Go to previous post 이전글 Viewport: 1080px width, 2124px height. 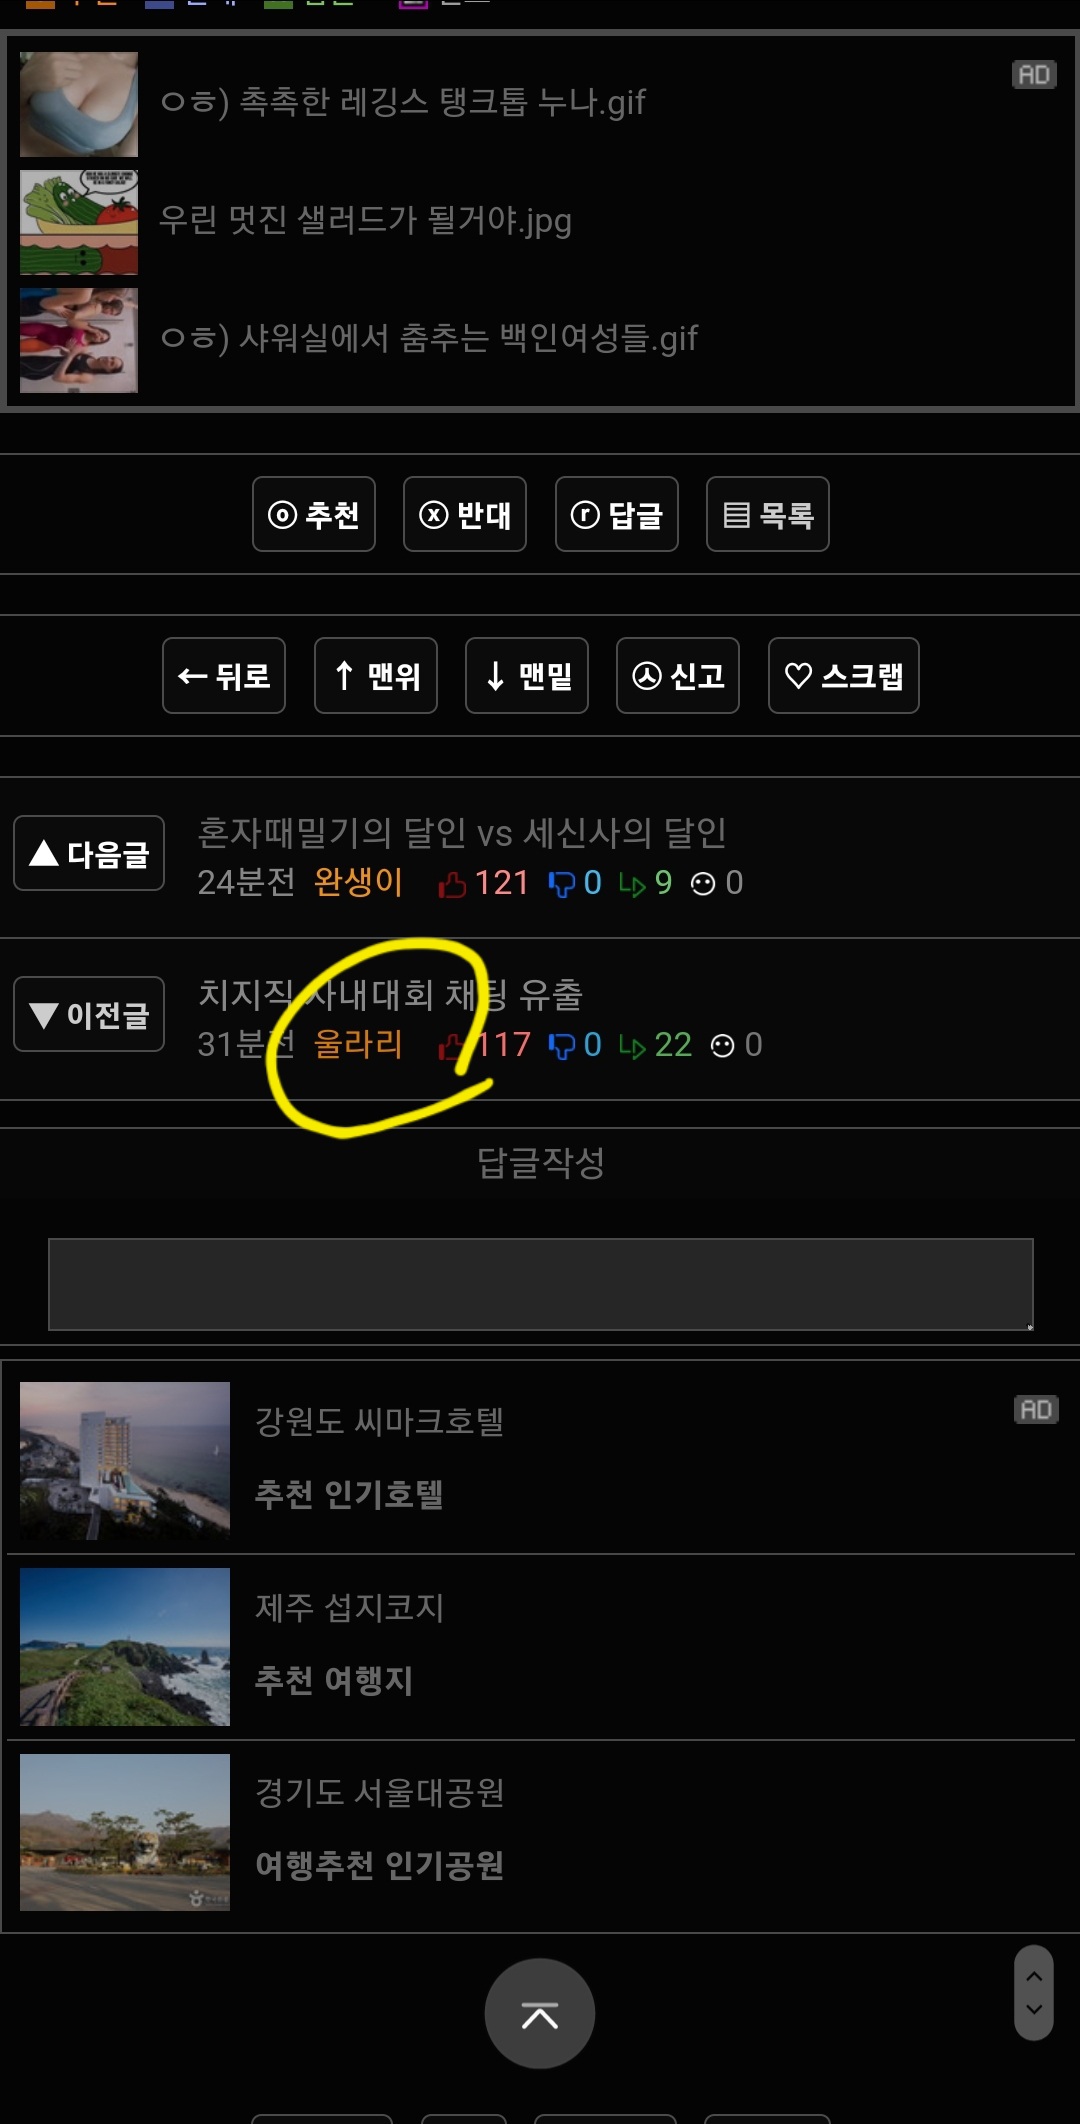tap(89, 1014)
